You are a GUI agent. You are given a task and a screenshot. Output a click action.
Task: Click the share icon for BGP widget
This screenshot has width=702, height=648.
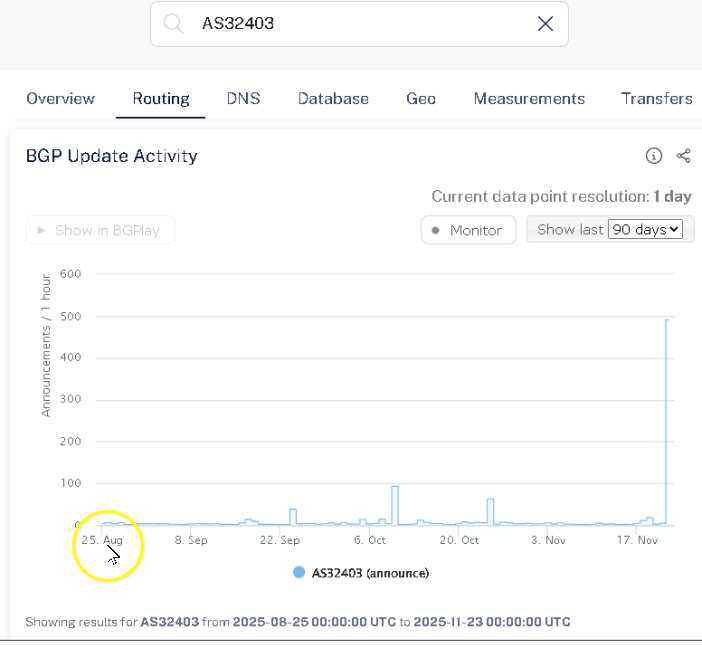[684, 156]
